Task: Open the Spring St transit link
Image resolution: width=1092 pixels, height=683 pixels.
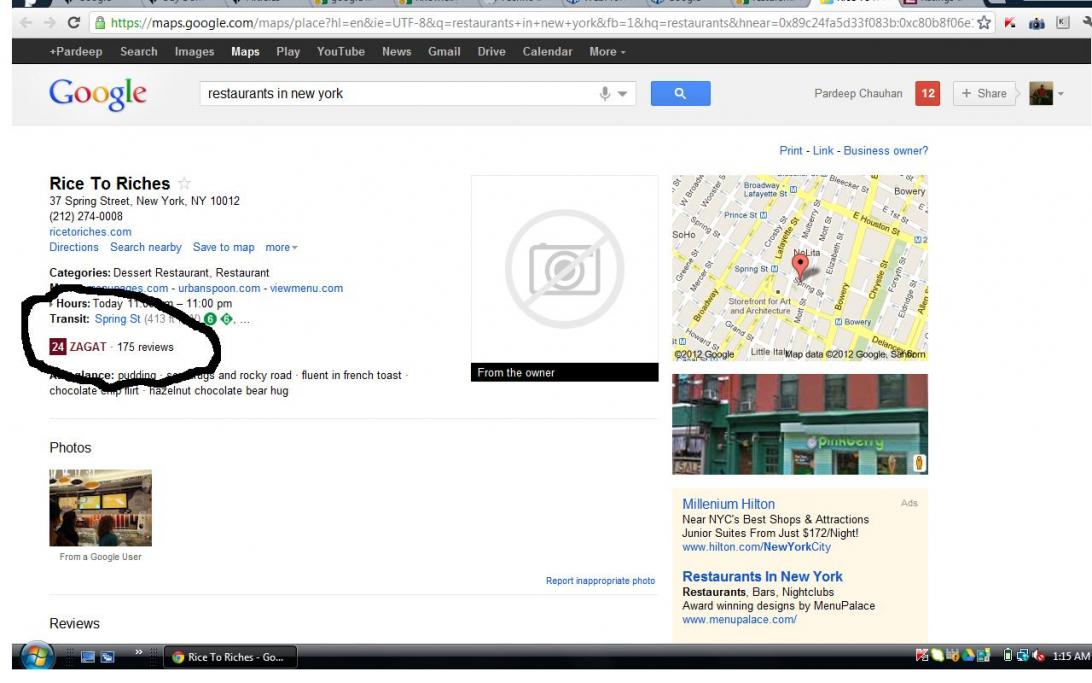Action: (118, 319)
